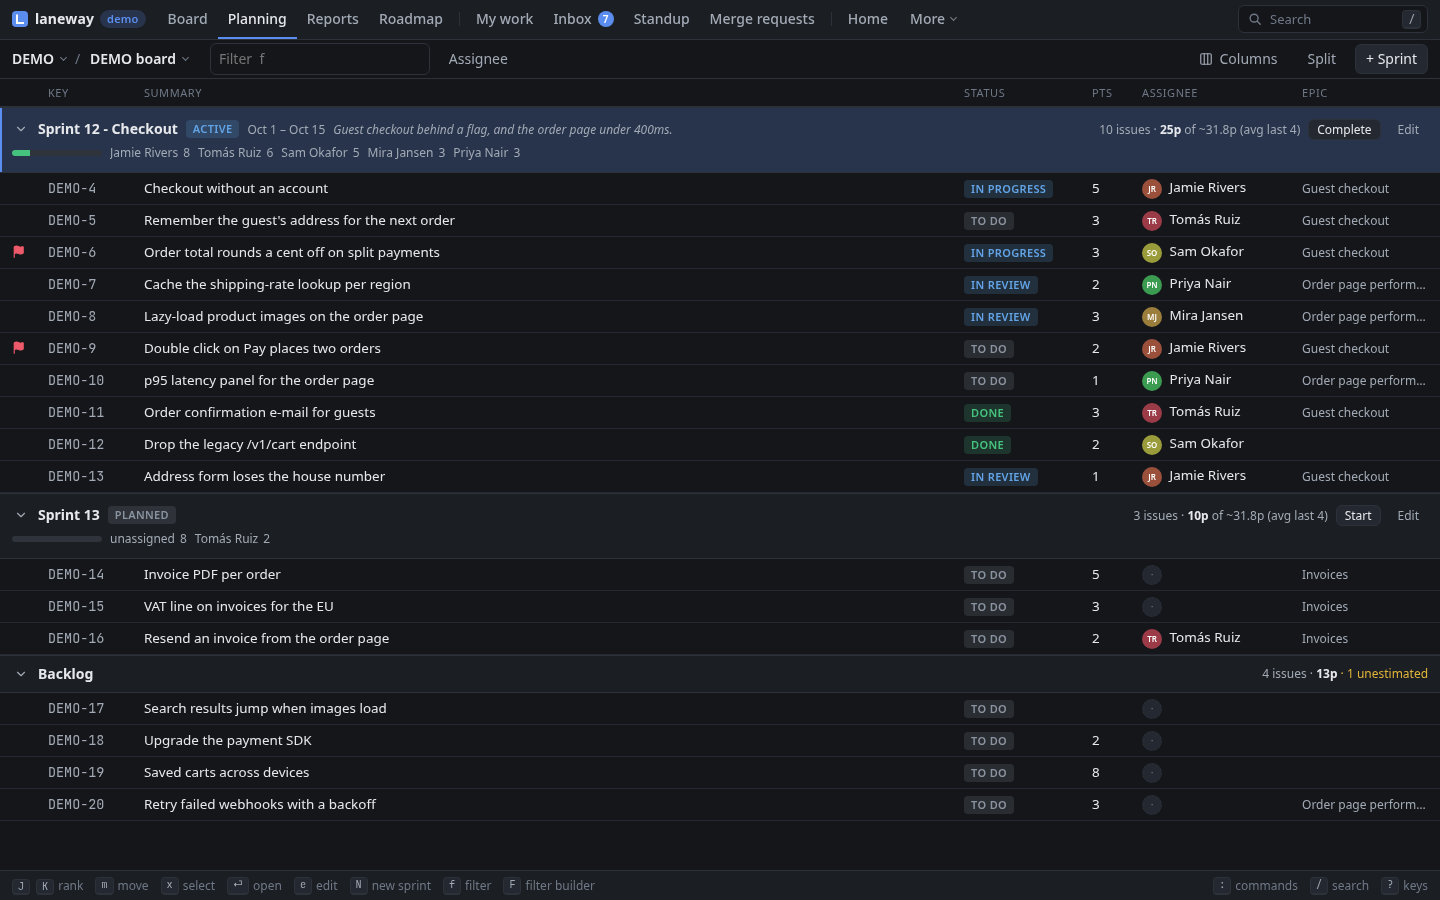Screen dimensions: 1440x900
Task: Expand the More menu
Action: (933, 19)
